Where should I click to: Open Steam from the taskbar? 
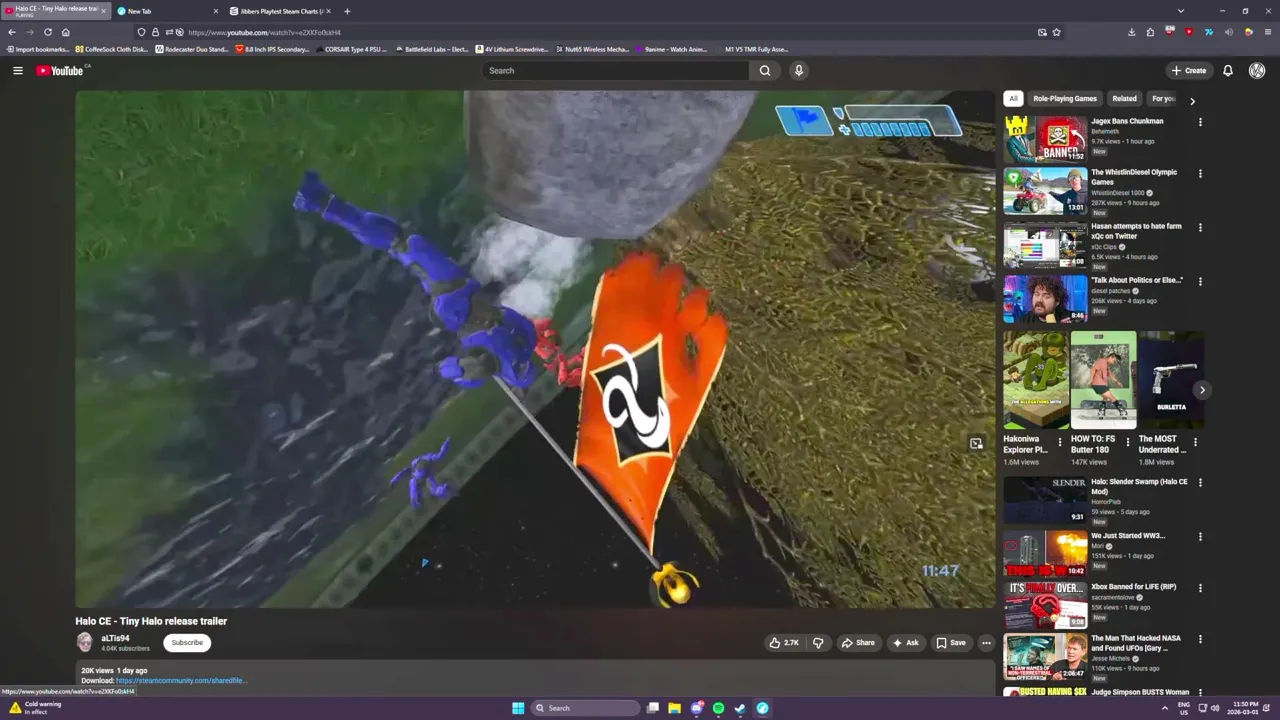[x=740, y=708]
